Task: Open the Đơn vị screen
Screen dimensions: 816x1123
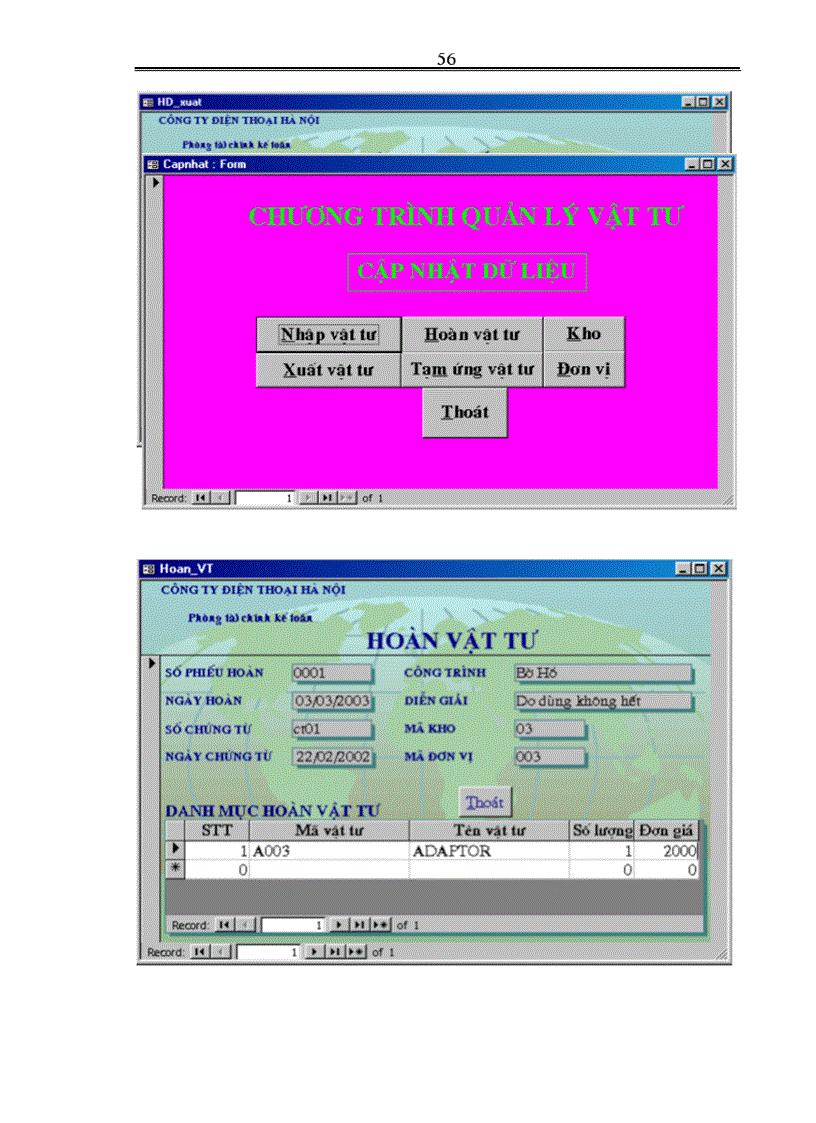Action: [x=584, y=369]
